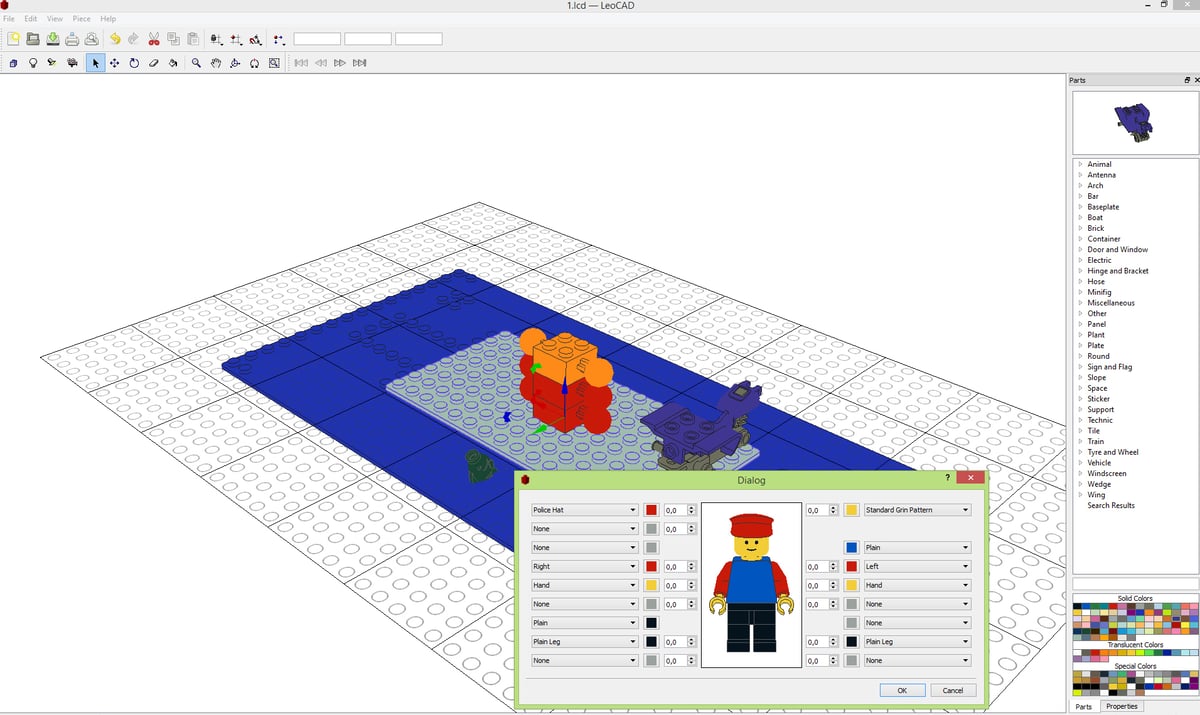
Task: Select the Pan hand tool
Action: point(216,63)
